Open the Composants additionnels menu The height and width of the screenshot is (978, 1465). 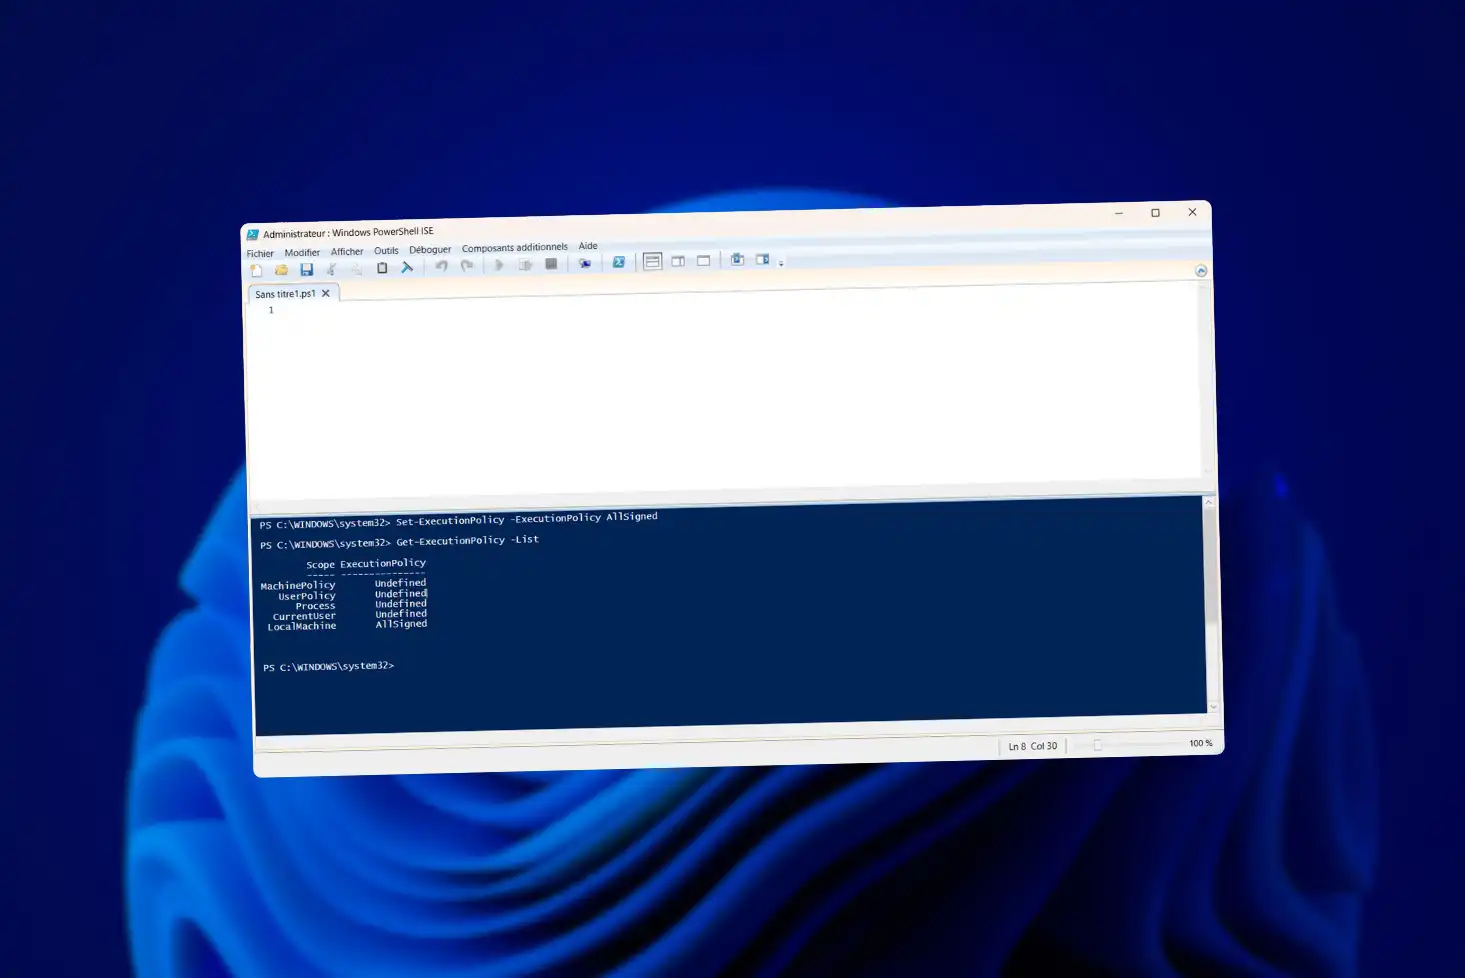click(x=515, y=248)
